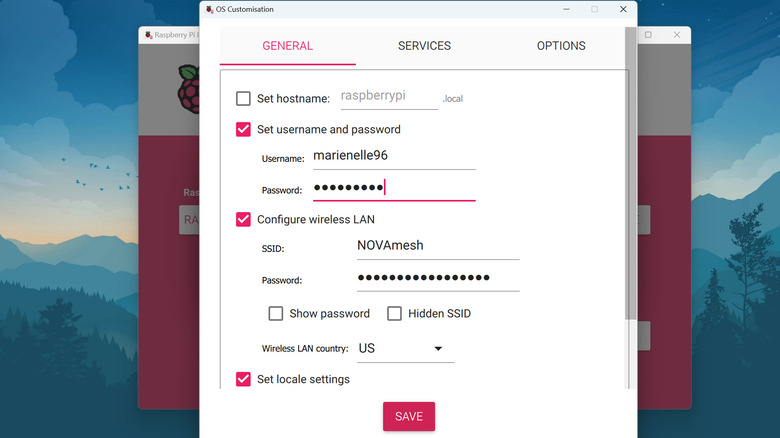Click the Raspberry Pi icon in OS Customisation title
Image resolution: width=780 pixels, height=438 pixels.
click(209, 9)
